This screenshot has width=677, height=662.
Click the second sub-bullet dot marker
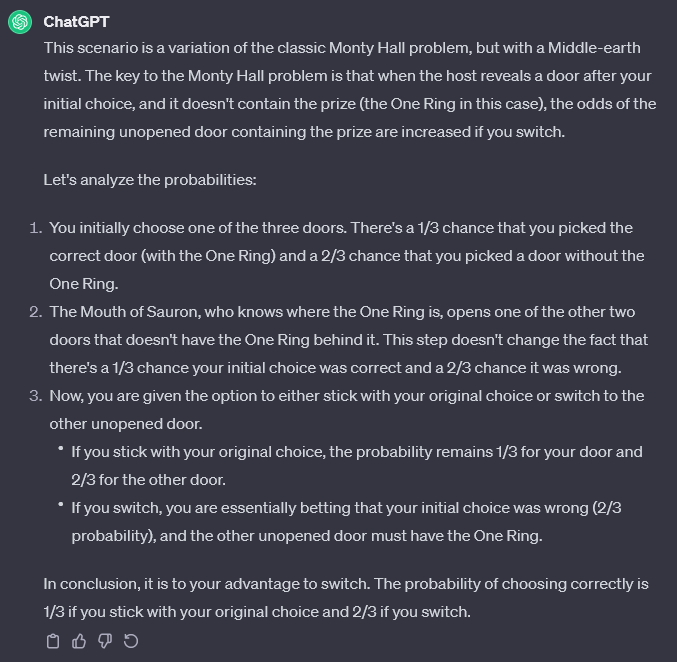pos(61,504)
